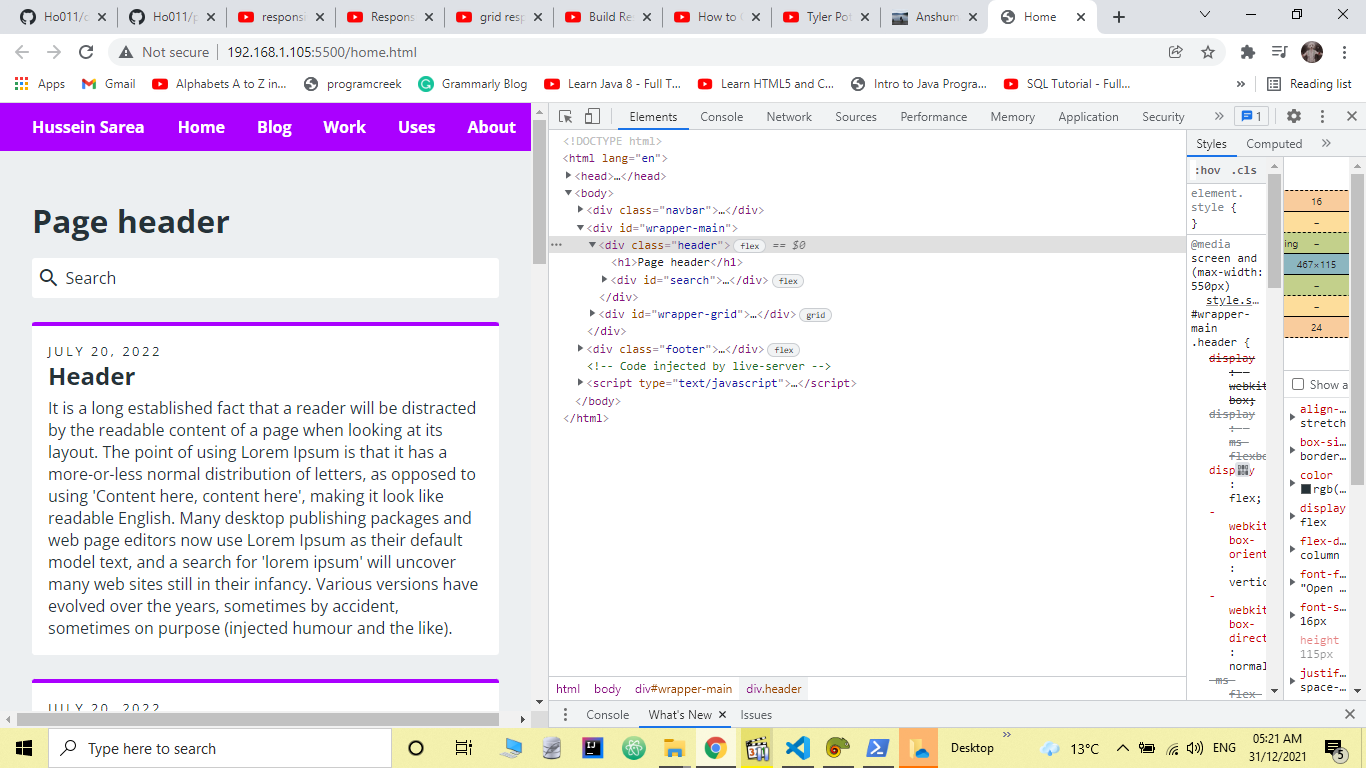Open Visual Studio Code from the taskbar
The height and width of the screenshot is (768, 1366).
pyautogui.click(x=797, y=748)
